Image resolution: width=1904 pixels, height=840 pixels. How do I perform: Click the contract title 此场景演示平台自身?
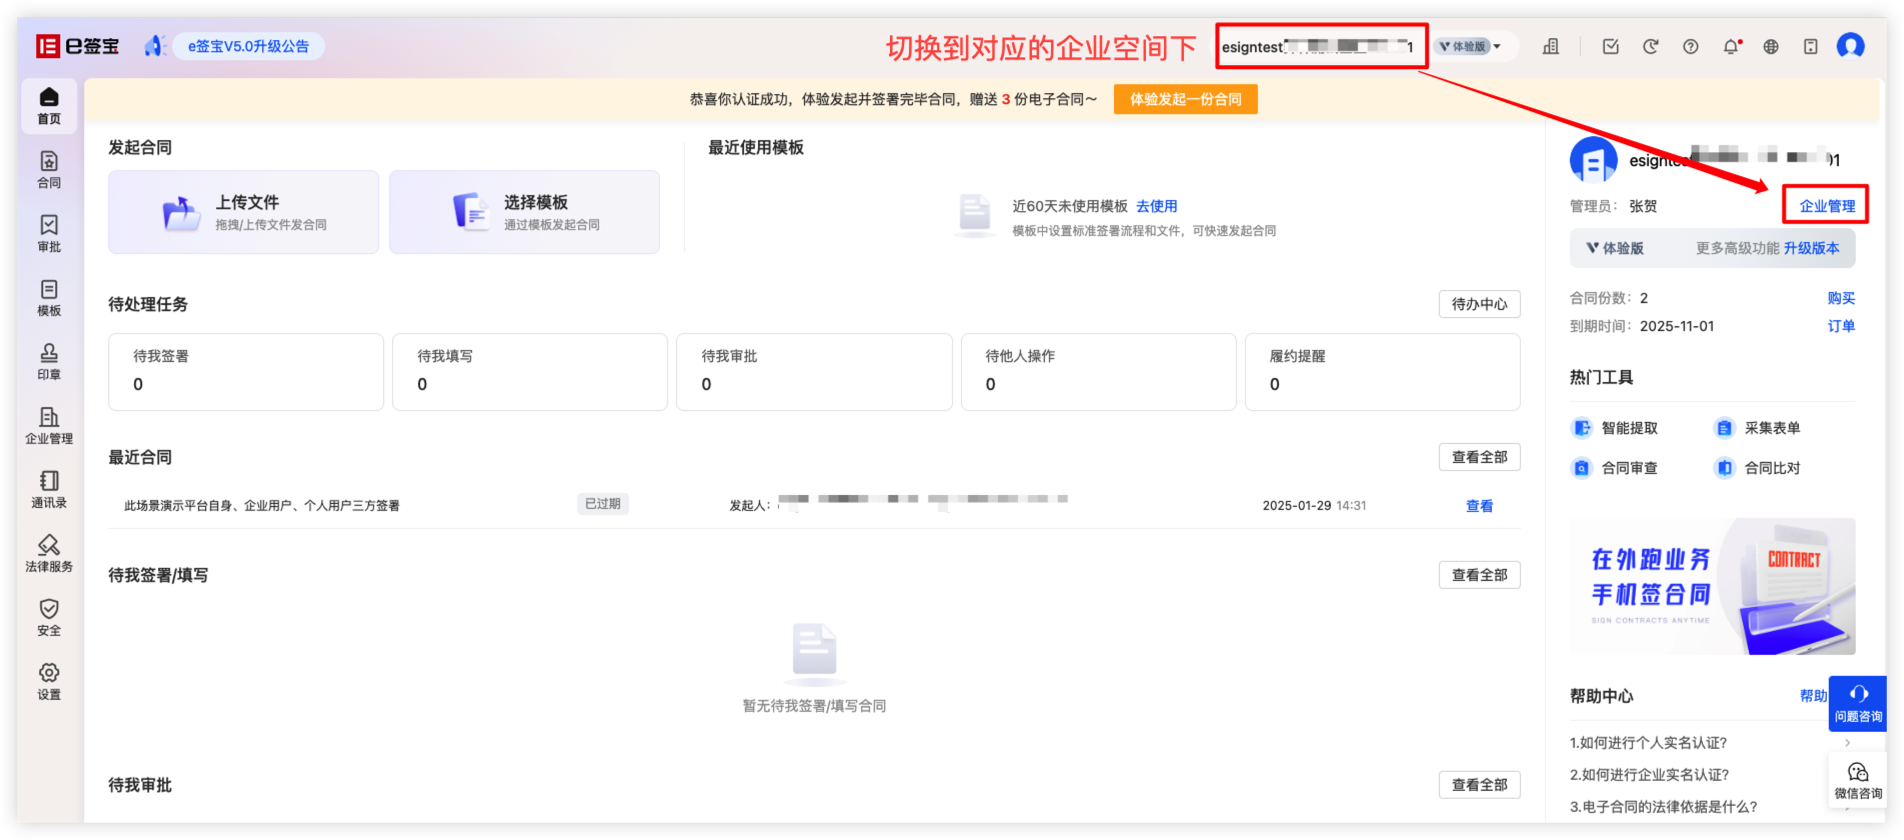[x=262, y=506]
